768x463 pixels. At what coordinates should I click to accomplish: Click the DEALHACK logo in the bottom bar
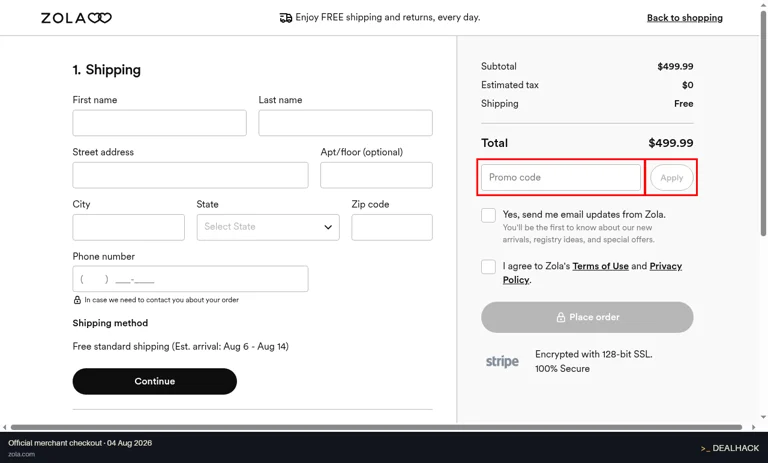730,448
